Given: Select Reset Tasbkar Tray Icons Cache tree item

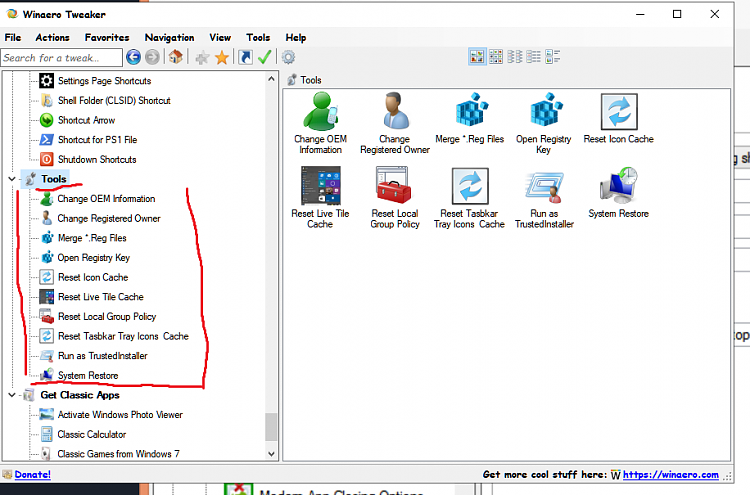Looking at the screenshot, I should 123,336.
